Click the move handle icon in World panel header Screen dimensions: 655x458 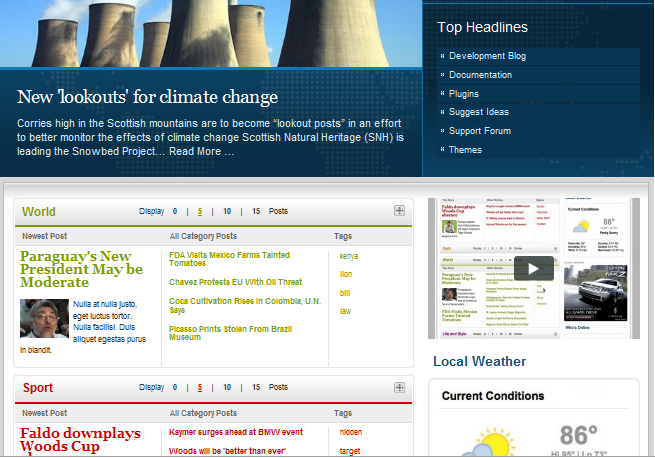pos(399,211)
